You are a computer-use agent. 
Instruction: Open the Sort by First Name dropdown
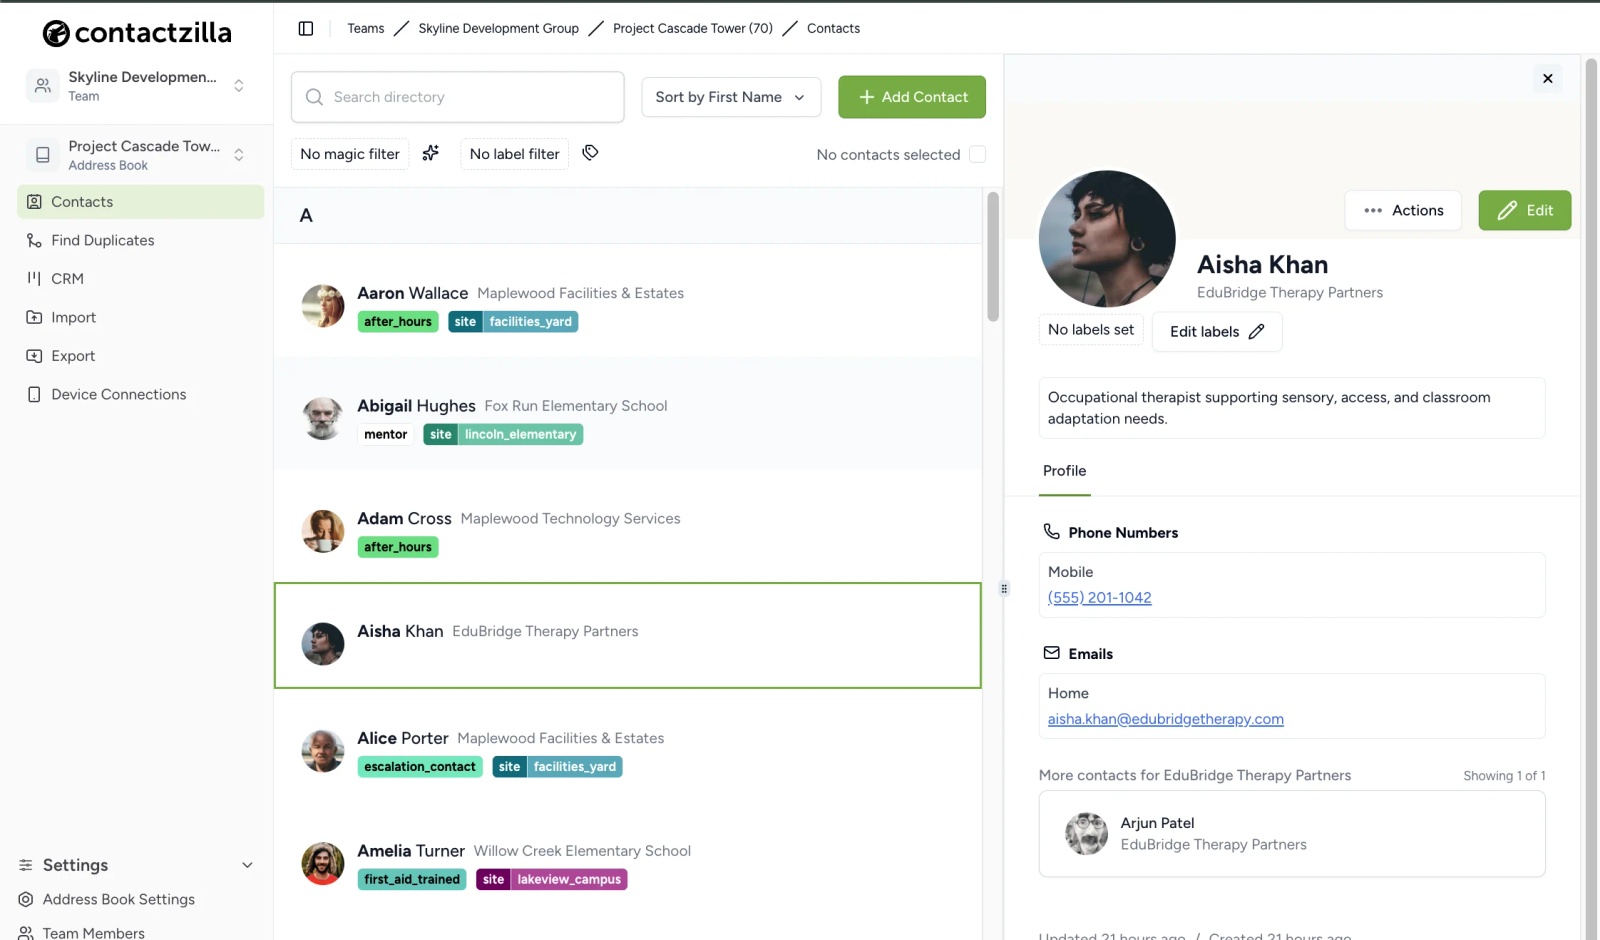coord(731,97)
